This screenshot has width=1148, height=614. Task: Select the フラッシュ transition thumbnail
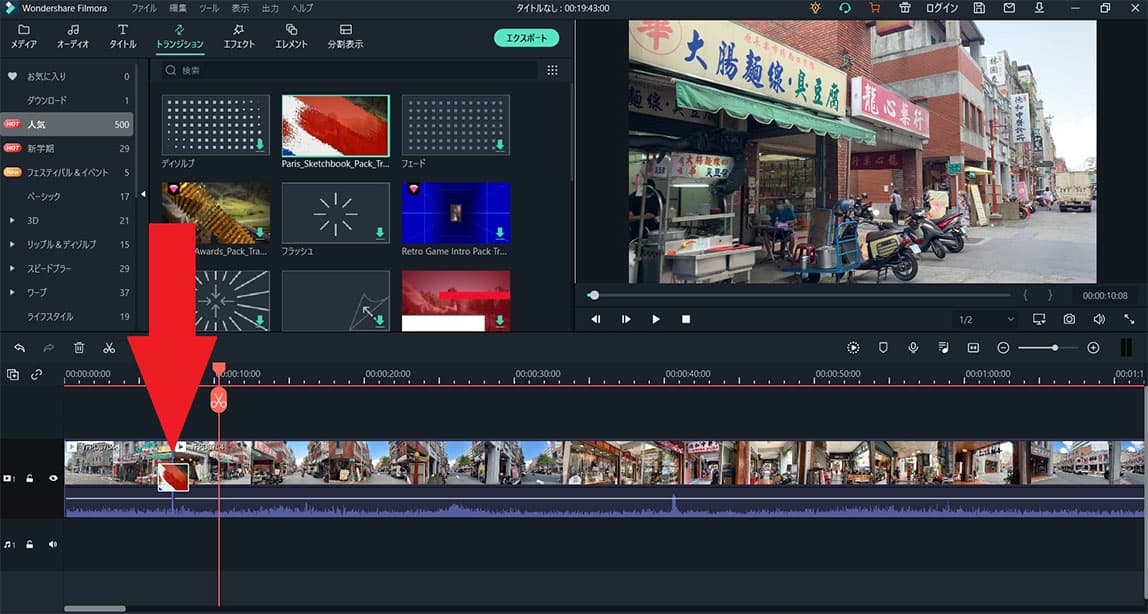(335, 212)
